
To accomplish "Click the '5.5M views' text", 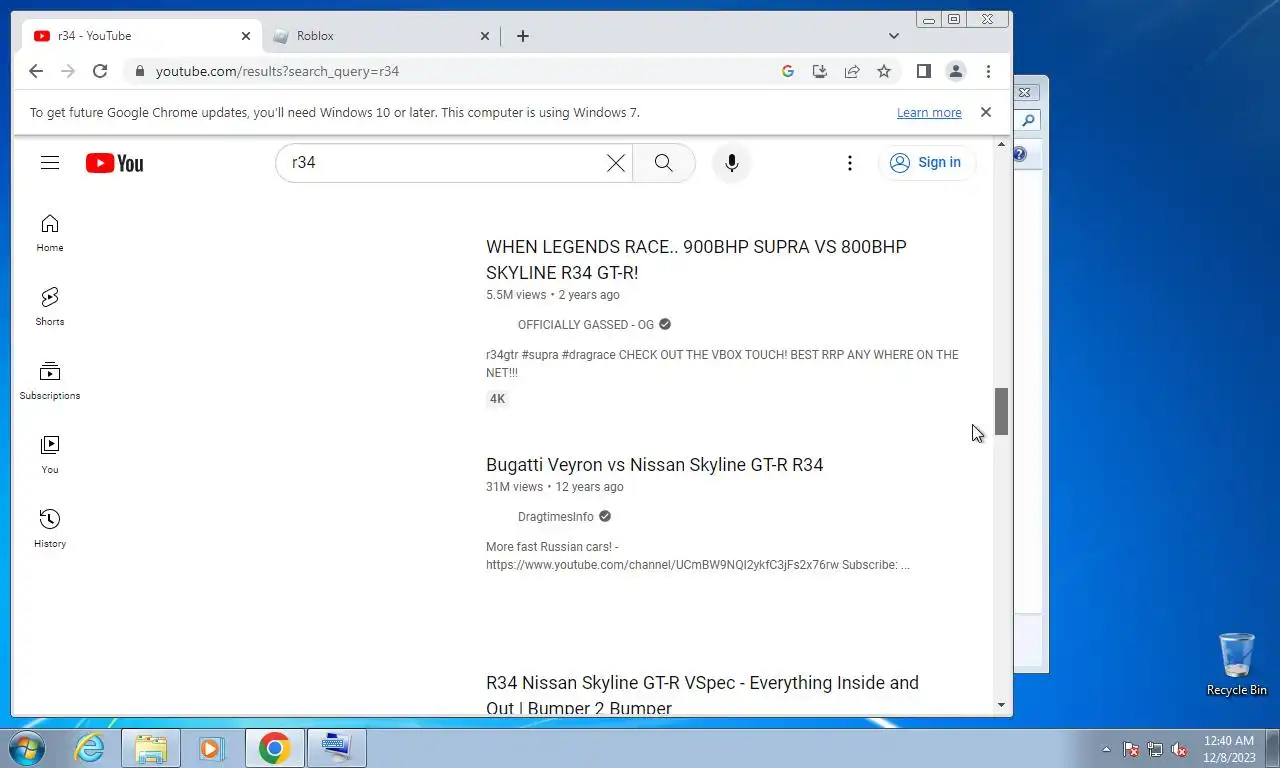I will (516, 295).
